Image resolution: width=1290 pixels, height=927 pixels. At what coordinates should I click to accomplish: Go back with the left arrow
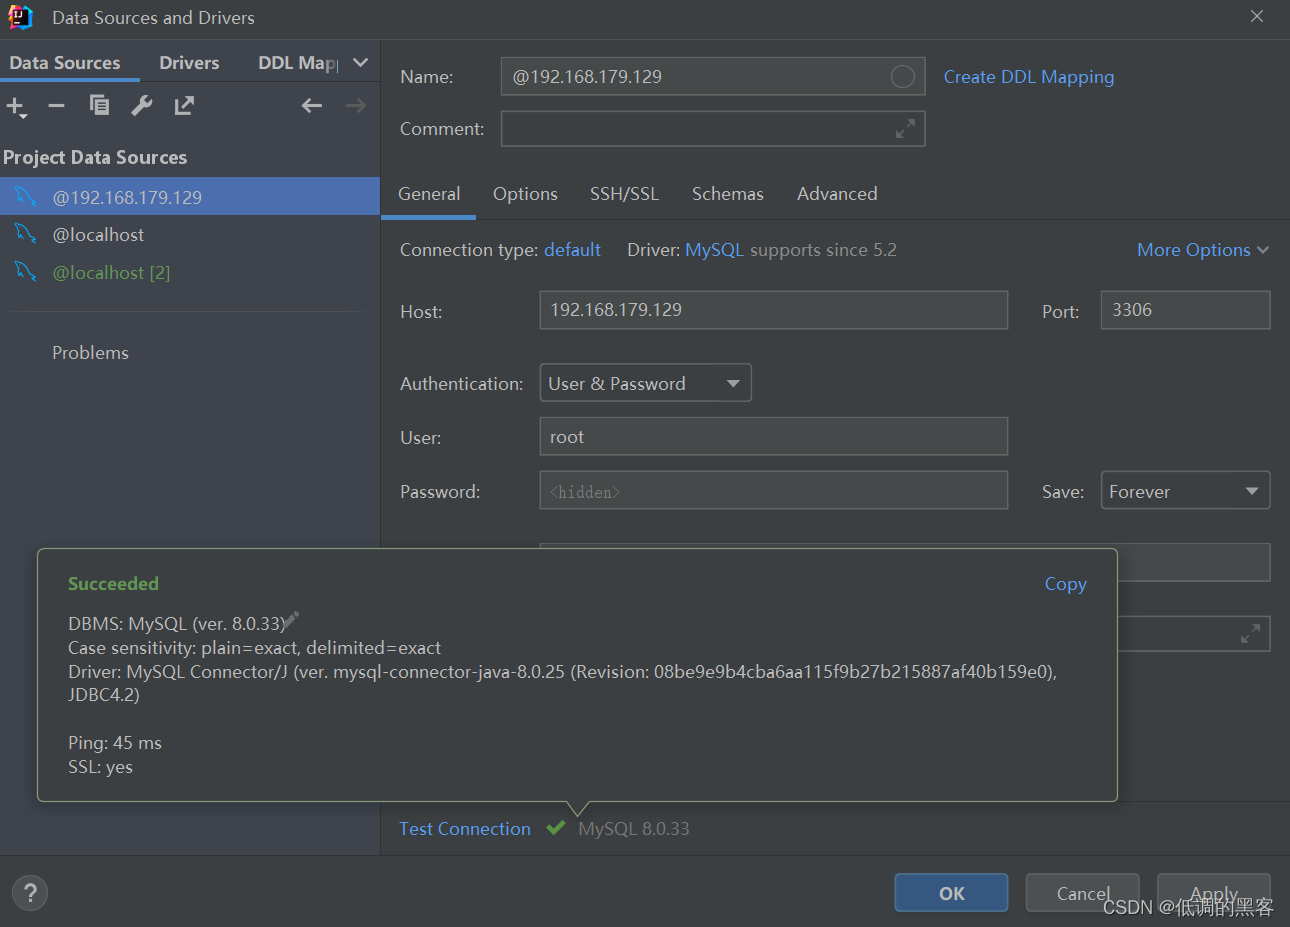[312, 105]
